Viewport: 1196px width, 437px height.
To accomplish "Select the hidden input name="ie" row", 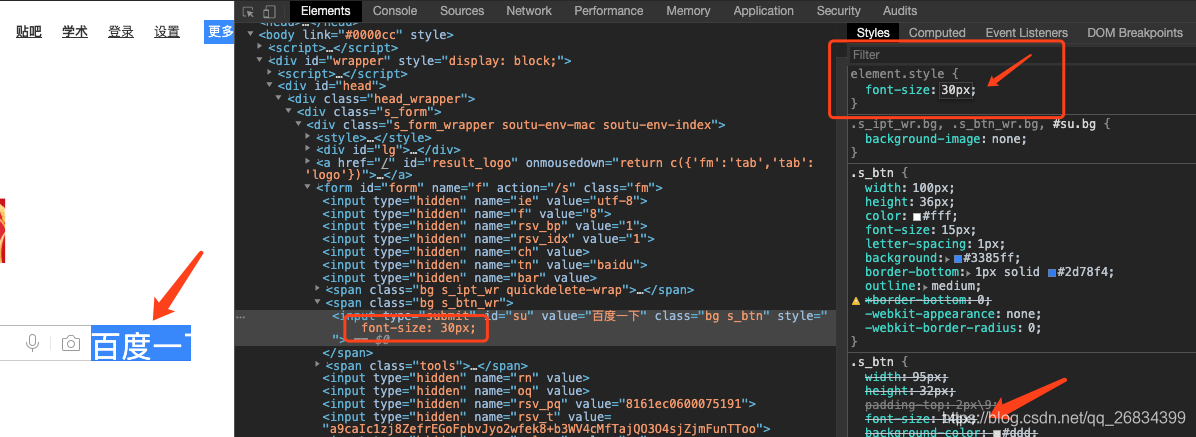I will [x=484, y=201].
